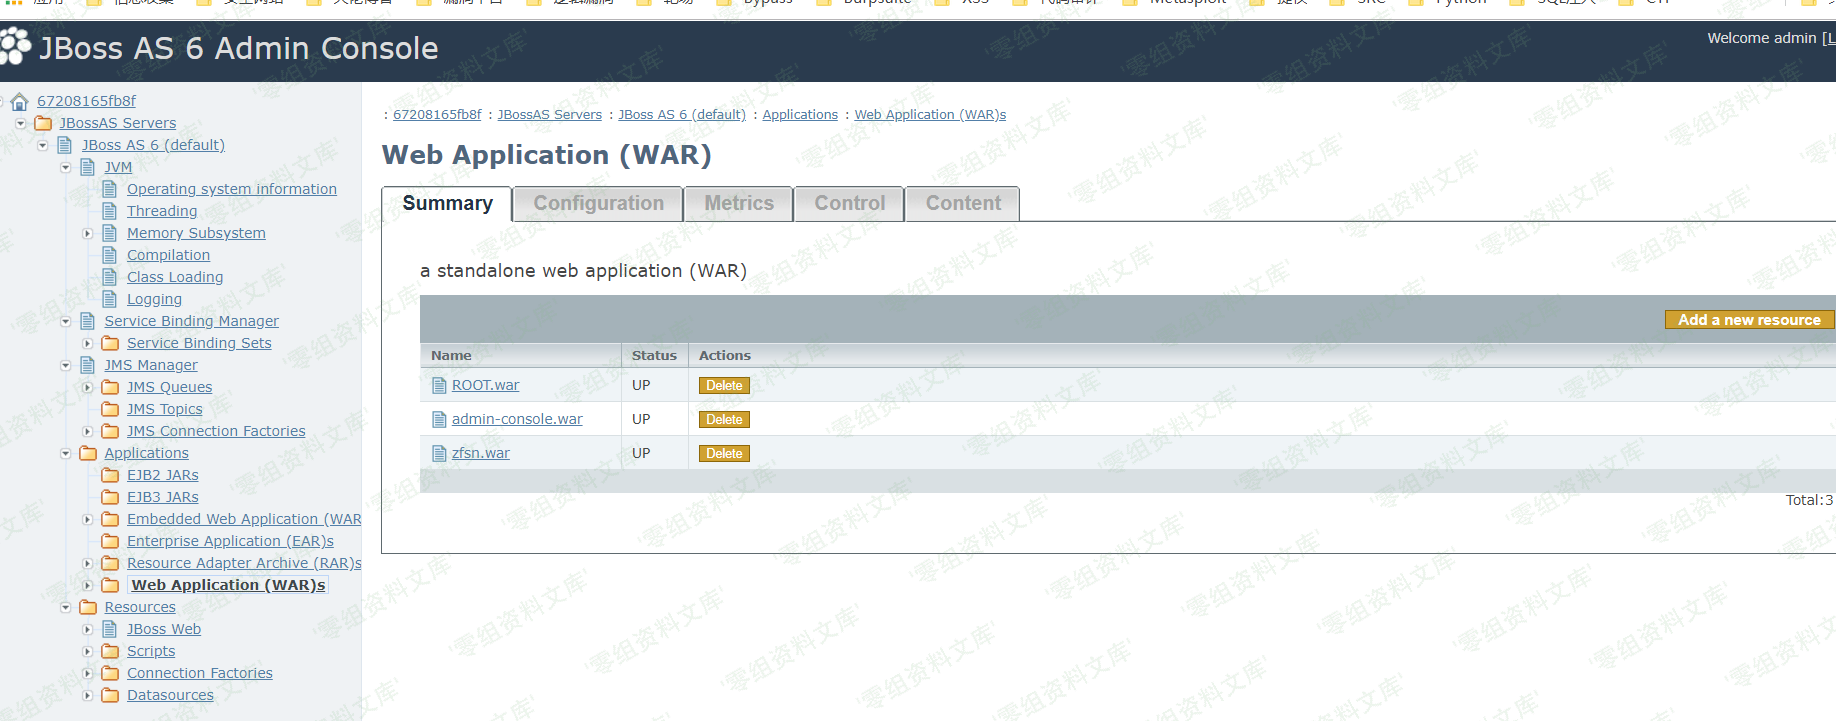Image resolution: width=1836 pixels, height=721 pixels.
Task: Open Applications link in breadcrumb
Action: 800,115
